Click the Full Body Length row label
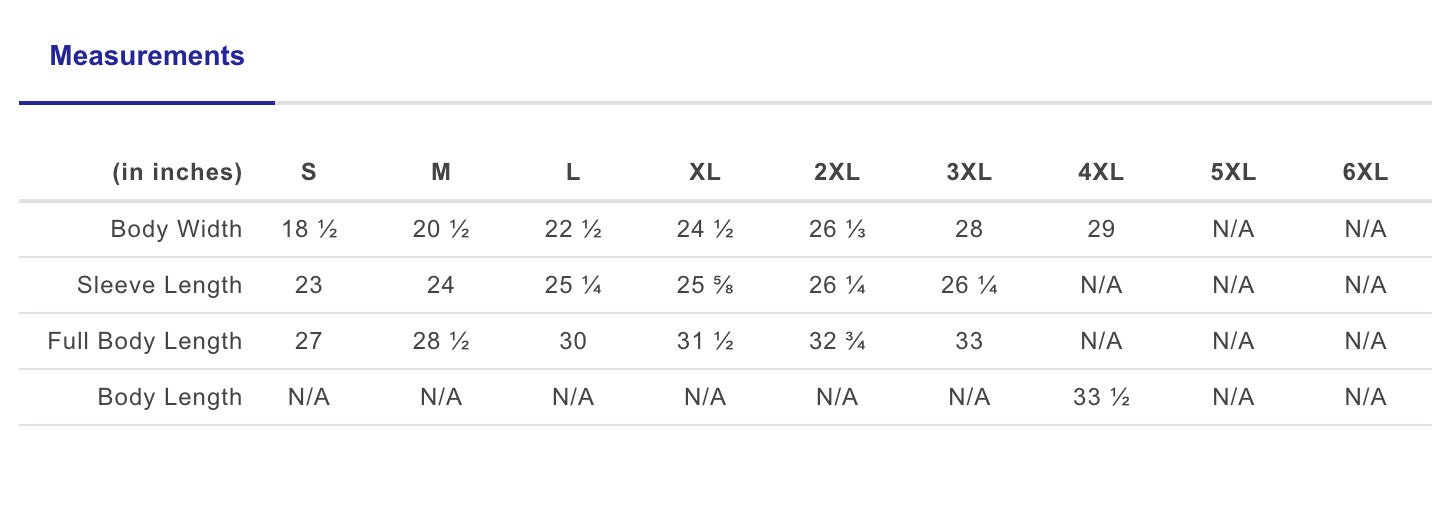 pyautogui.click(x=145, y=341)
